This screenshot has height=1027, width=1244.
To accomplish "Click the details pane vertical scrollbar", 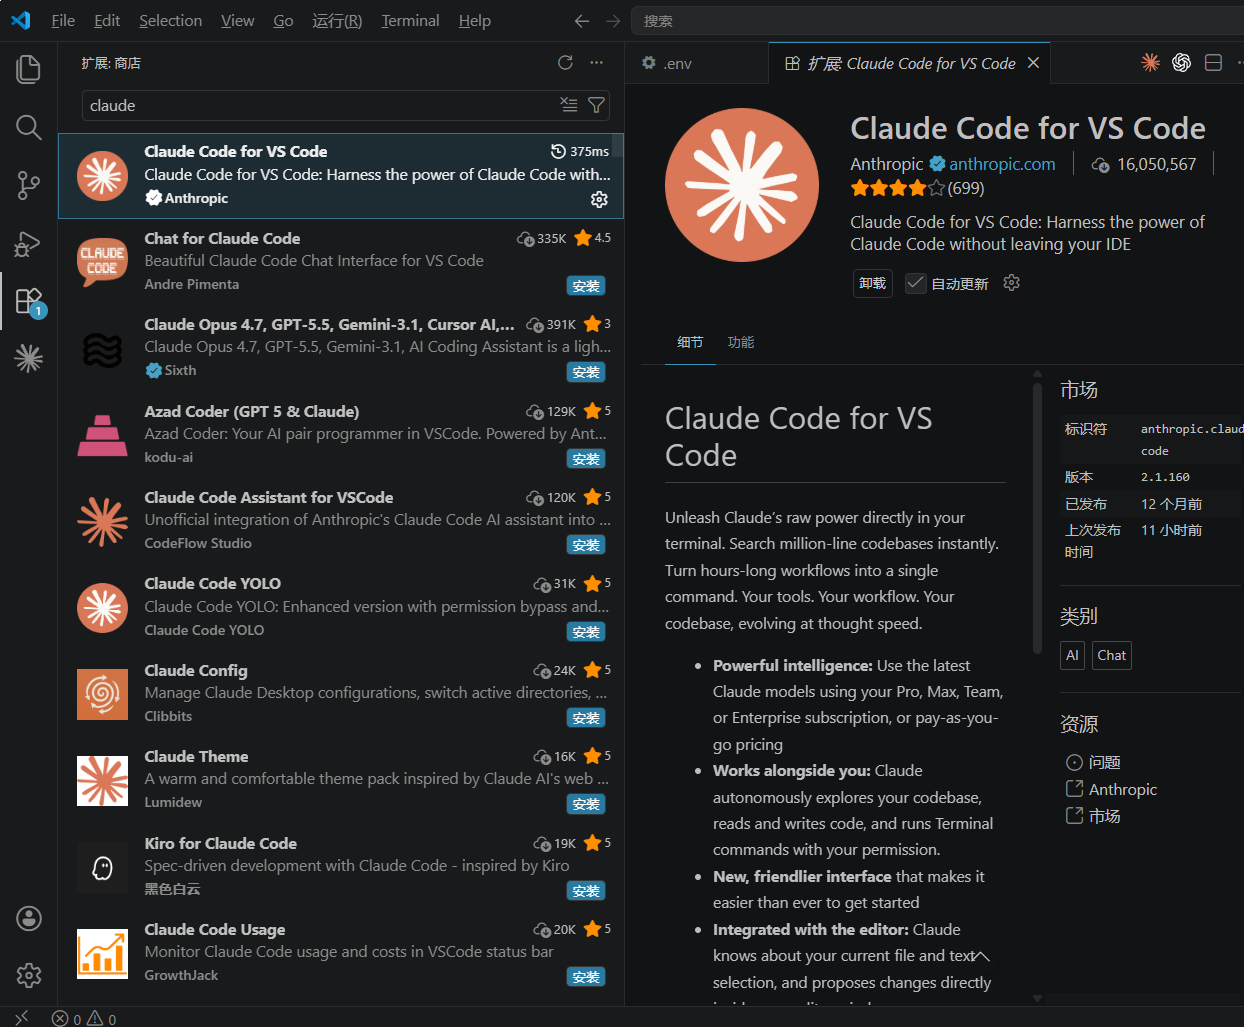I will pyautogui.click(x=1037, y=518).
